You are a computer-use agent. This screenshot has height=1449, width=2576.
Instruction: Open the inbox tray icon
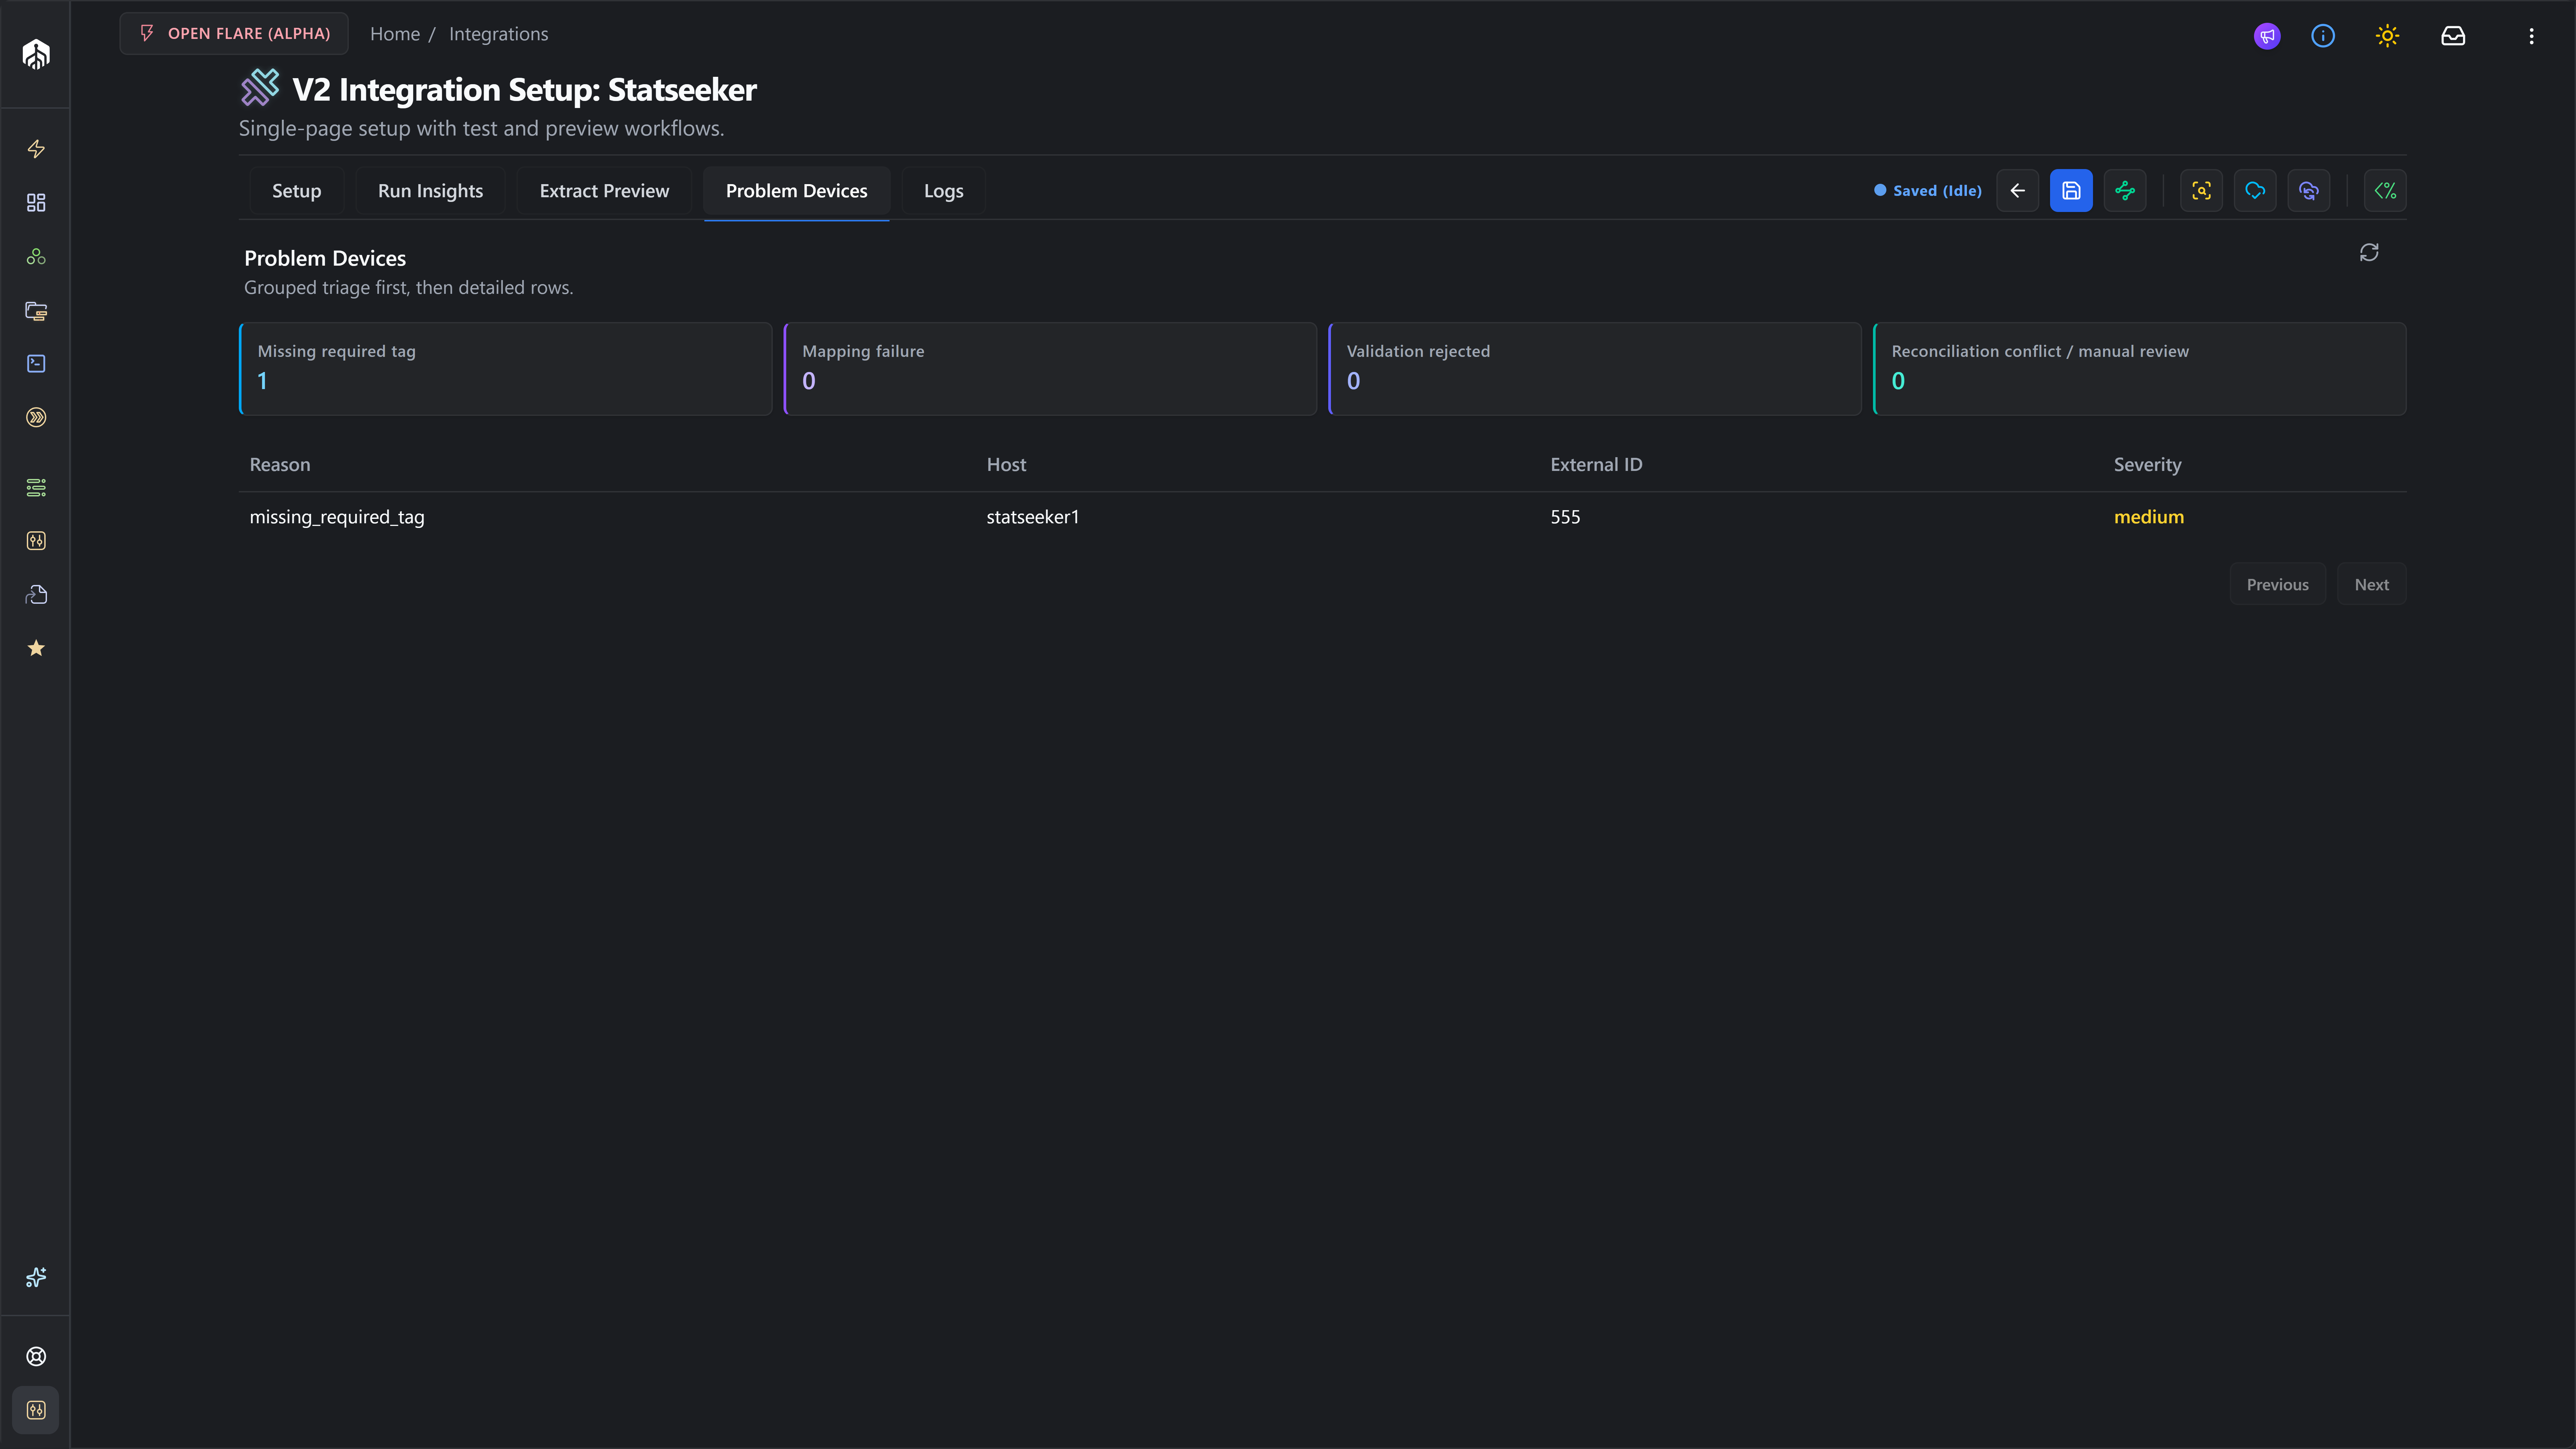pyautogui.click(x=2453, y=36)
